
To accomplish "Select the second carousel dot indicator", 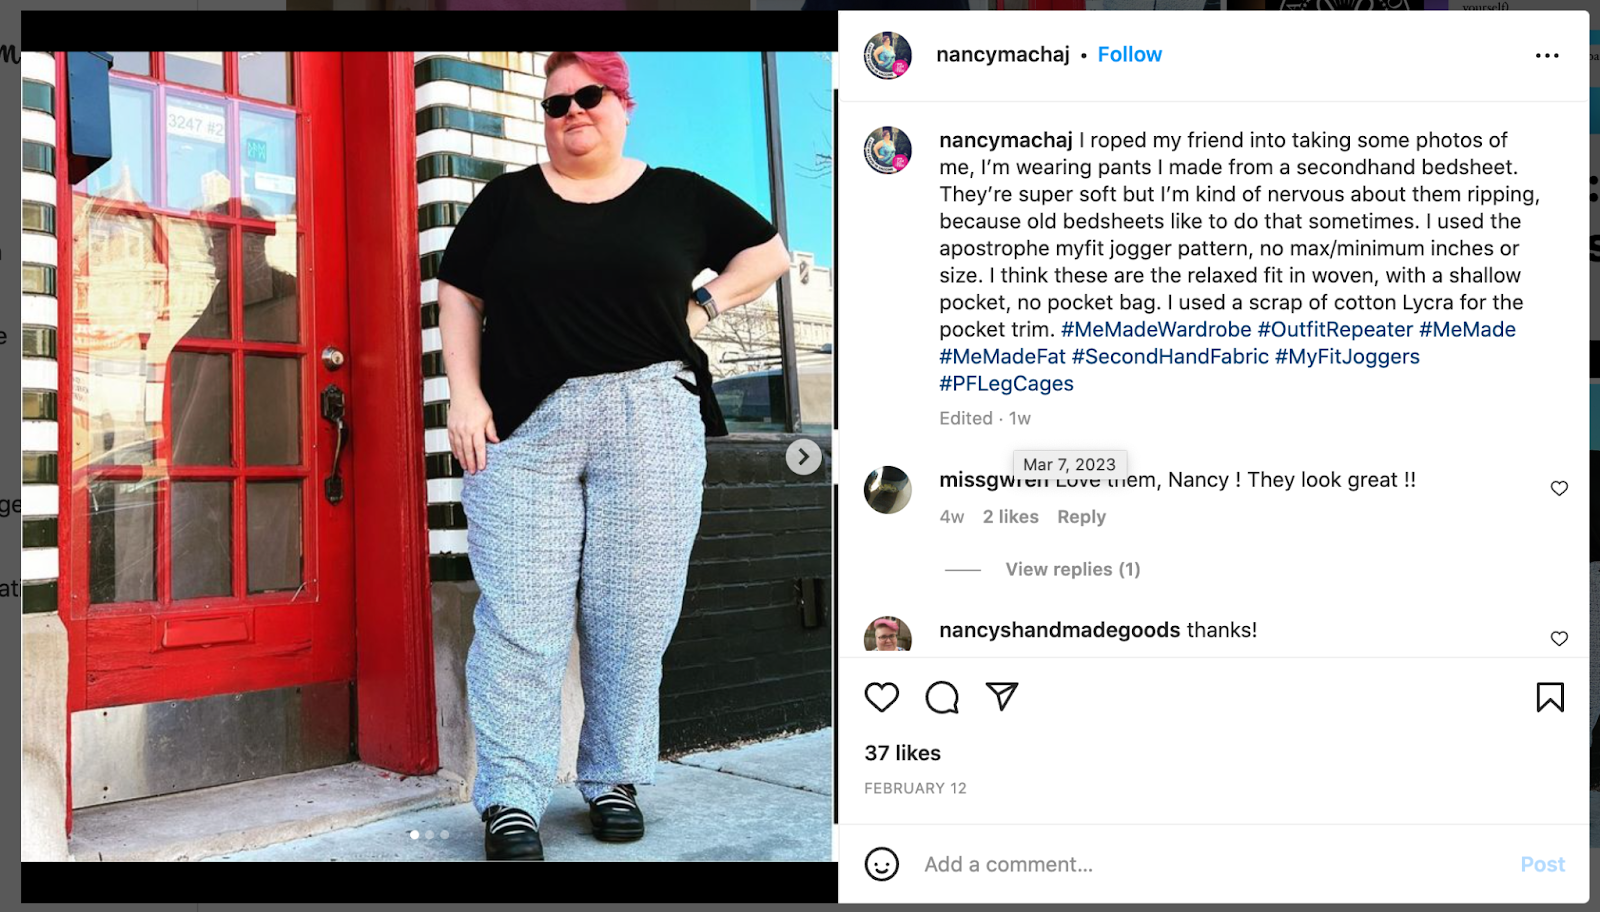I will 430,834.
